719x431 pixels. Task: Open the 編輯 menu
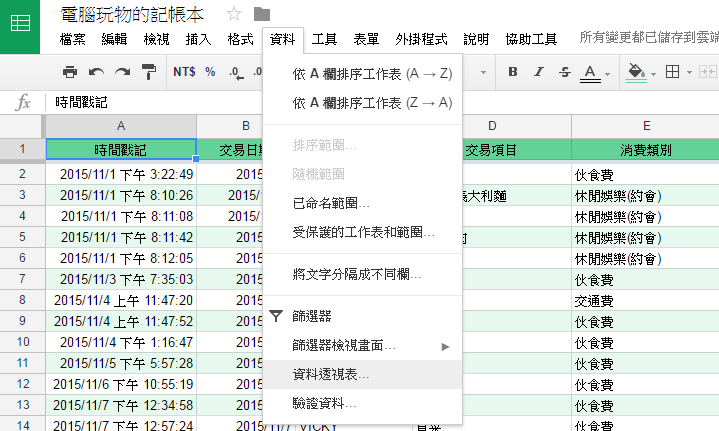tap(114, 39)
